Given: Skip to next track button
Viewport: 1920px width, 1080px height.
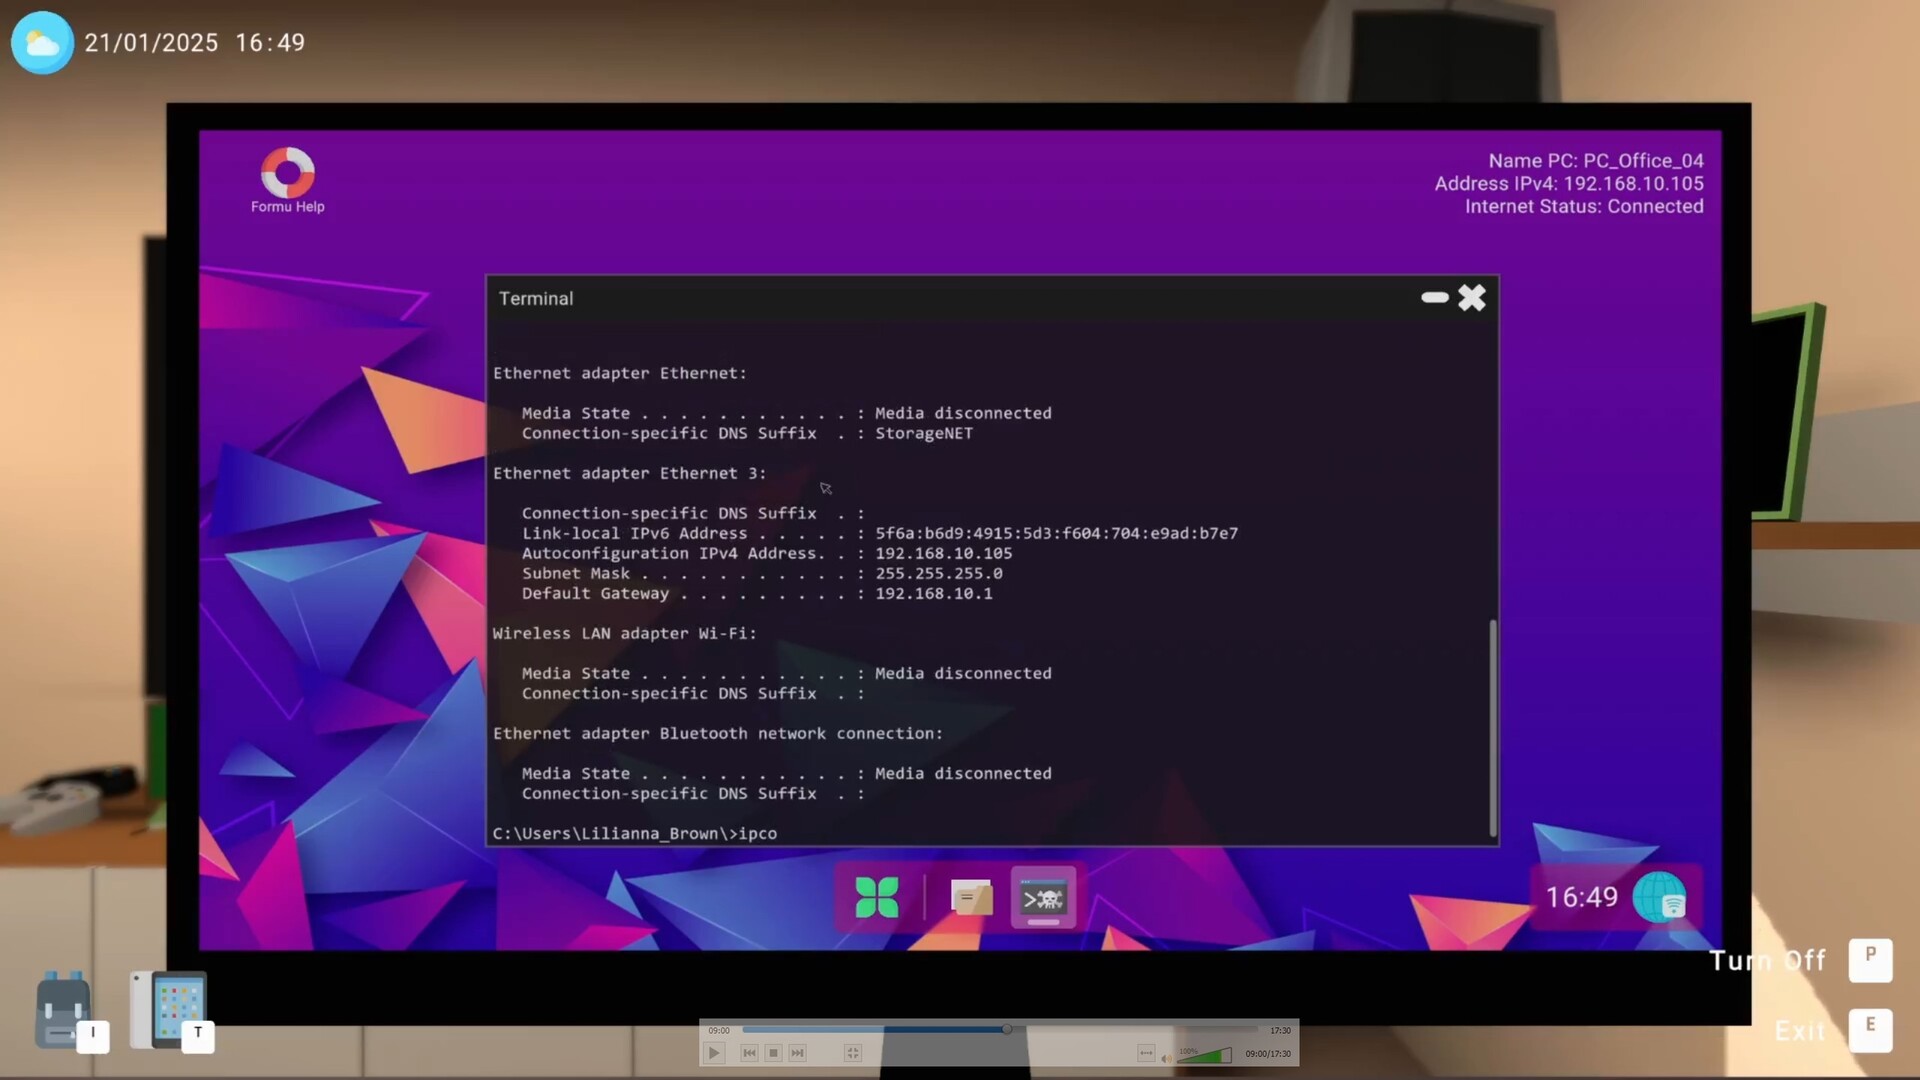Looking at the screenshot, I should click(x=797, y=1053).
